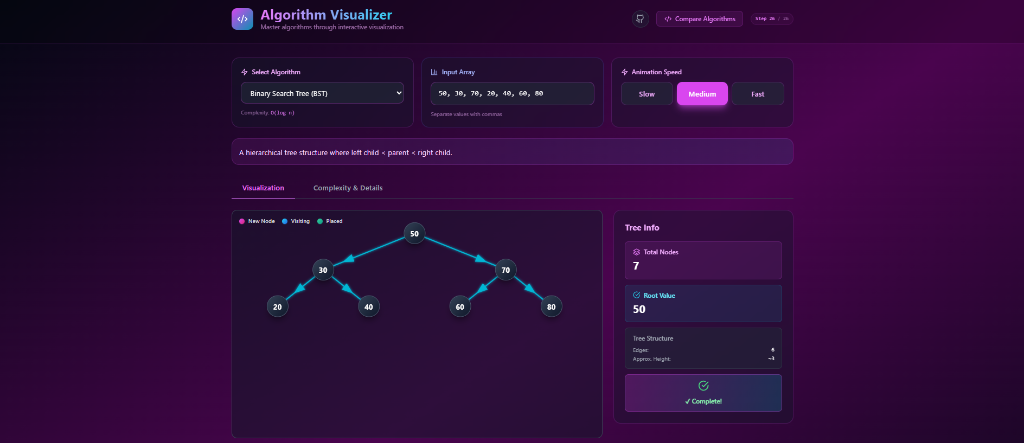Image resolution: width=1024 pixels, height=443 pixels.
Task: Click the pink New Node legend dot
Action: click(x=242, y=222)
